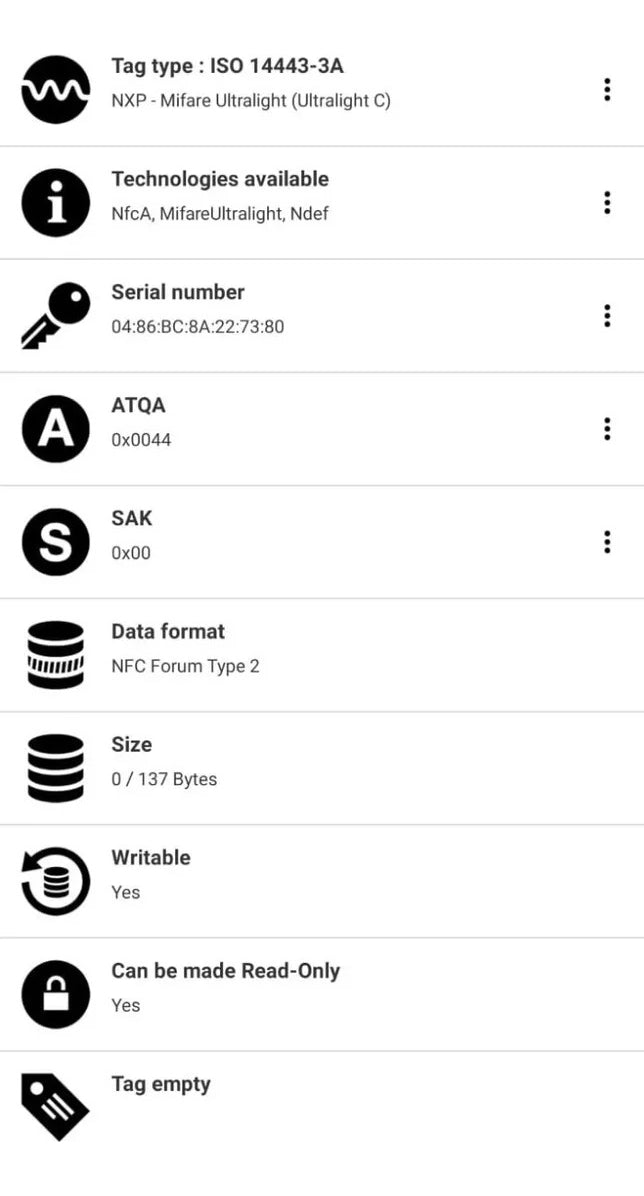The image size is (644, 1196).
Task: Tap the ATQA letter A icon
Action: (x=56, y=429)
